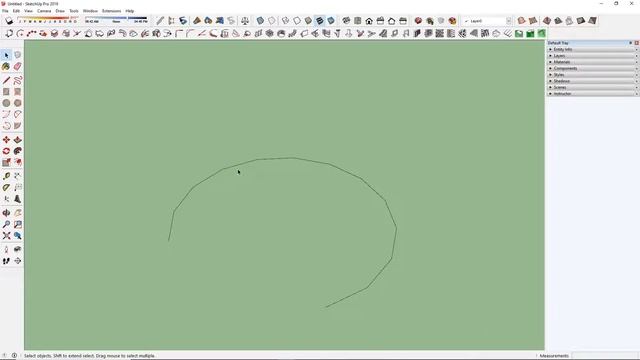The image size is (640, 360).
Task: Choose the Pan hand tool
Action: click(18, 213)
